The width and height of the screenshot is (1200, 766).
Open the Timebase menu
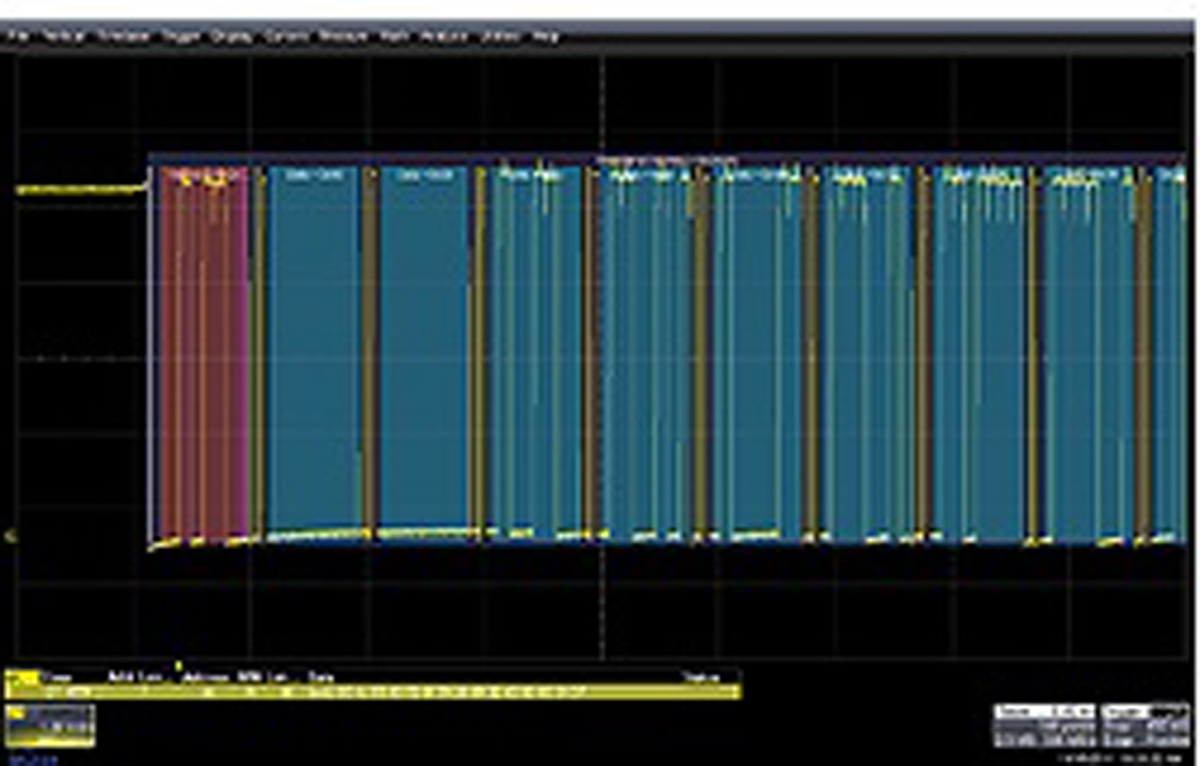coord(122,36)
